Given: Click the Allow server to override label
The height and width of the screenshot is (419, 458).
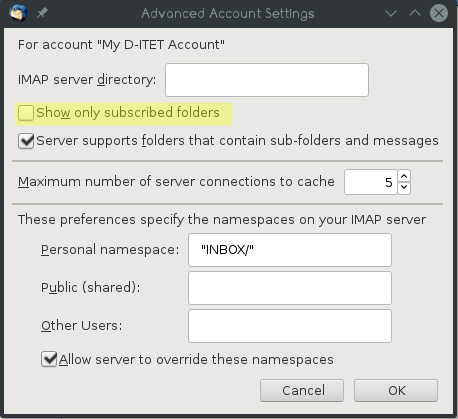Looking at the screenshot, I should pos(196,360).
